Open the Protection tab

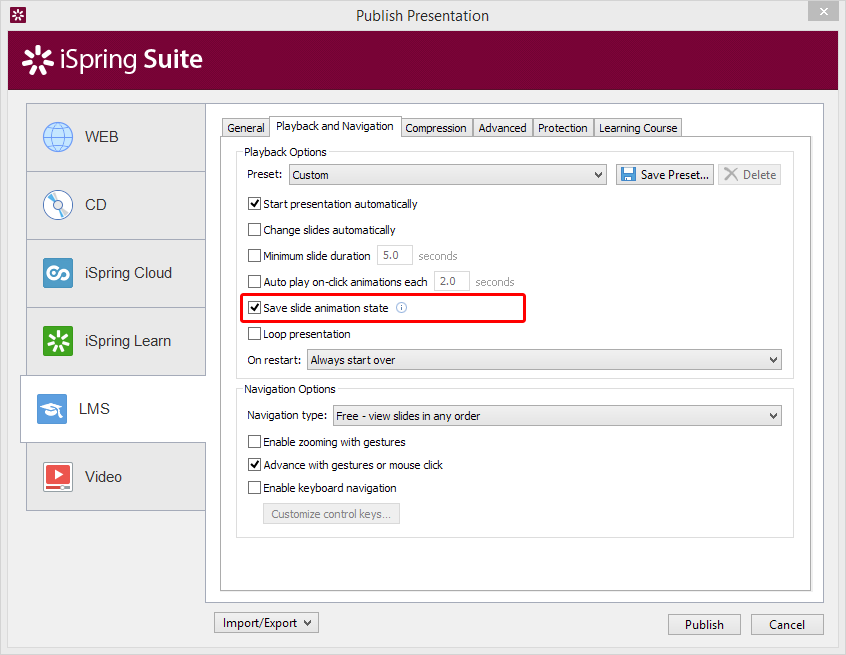(x=563, y=128)
